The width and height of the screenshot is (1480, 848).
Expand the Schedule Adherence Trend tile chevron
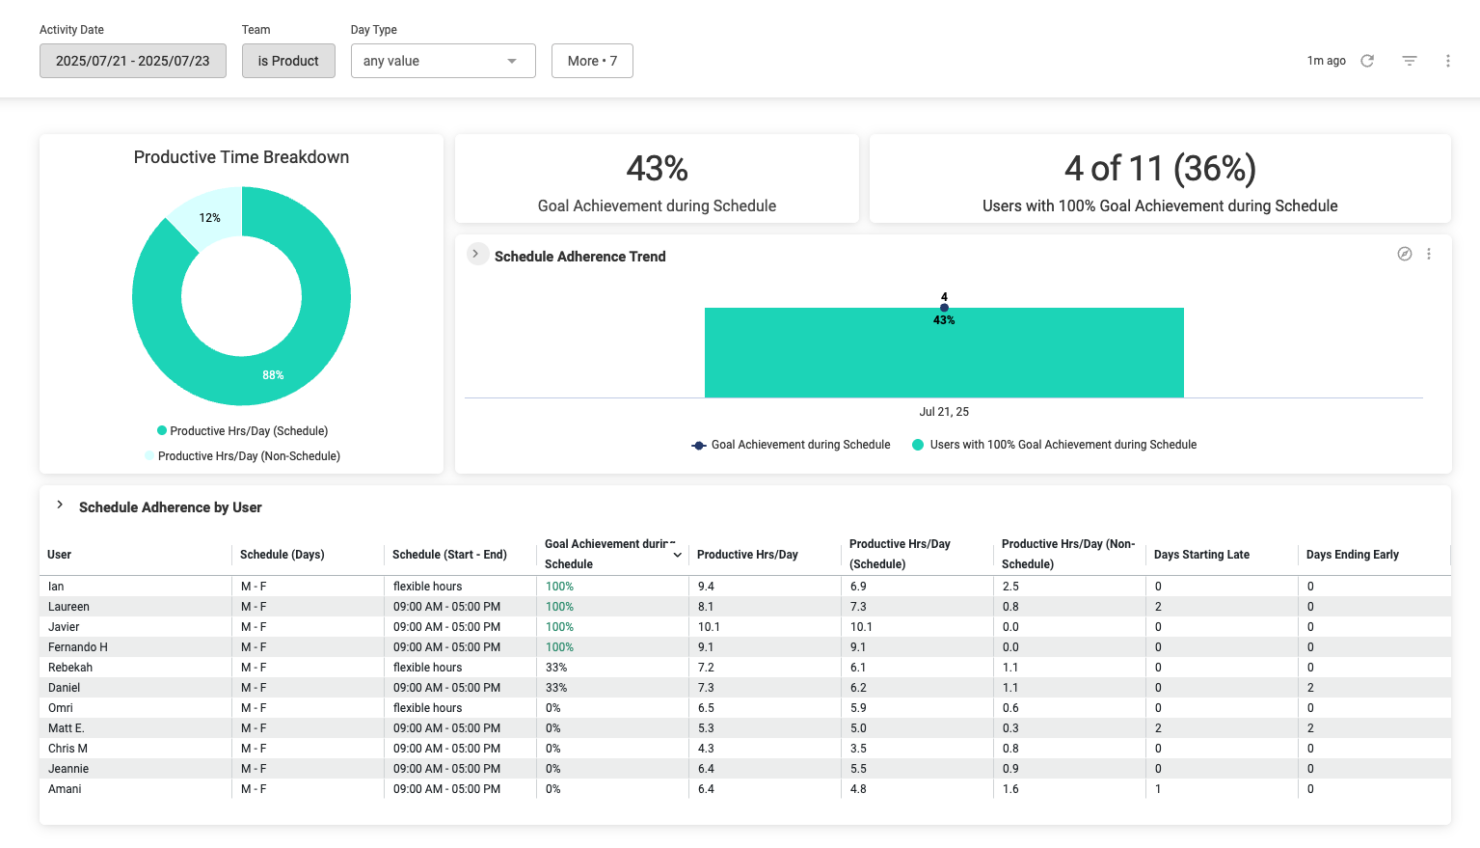(x=477, y=254)
